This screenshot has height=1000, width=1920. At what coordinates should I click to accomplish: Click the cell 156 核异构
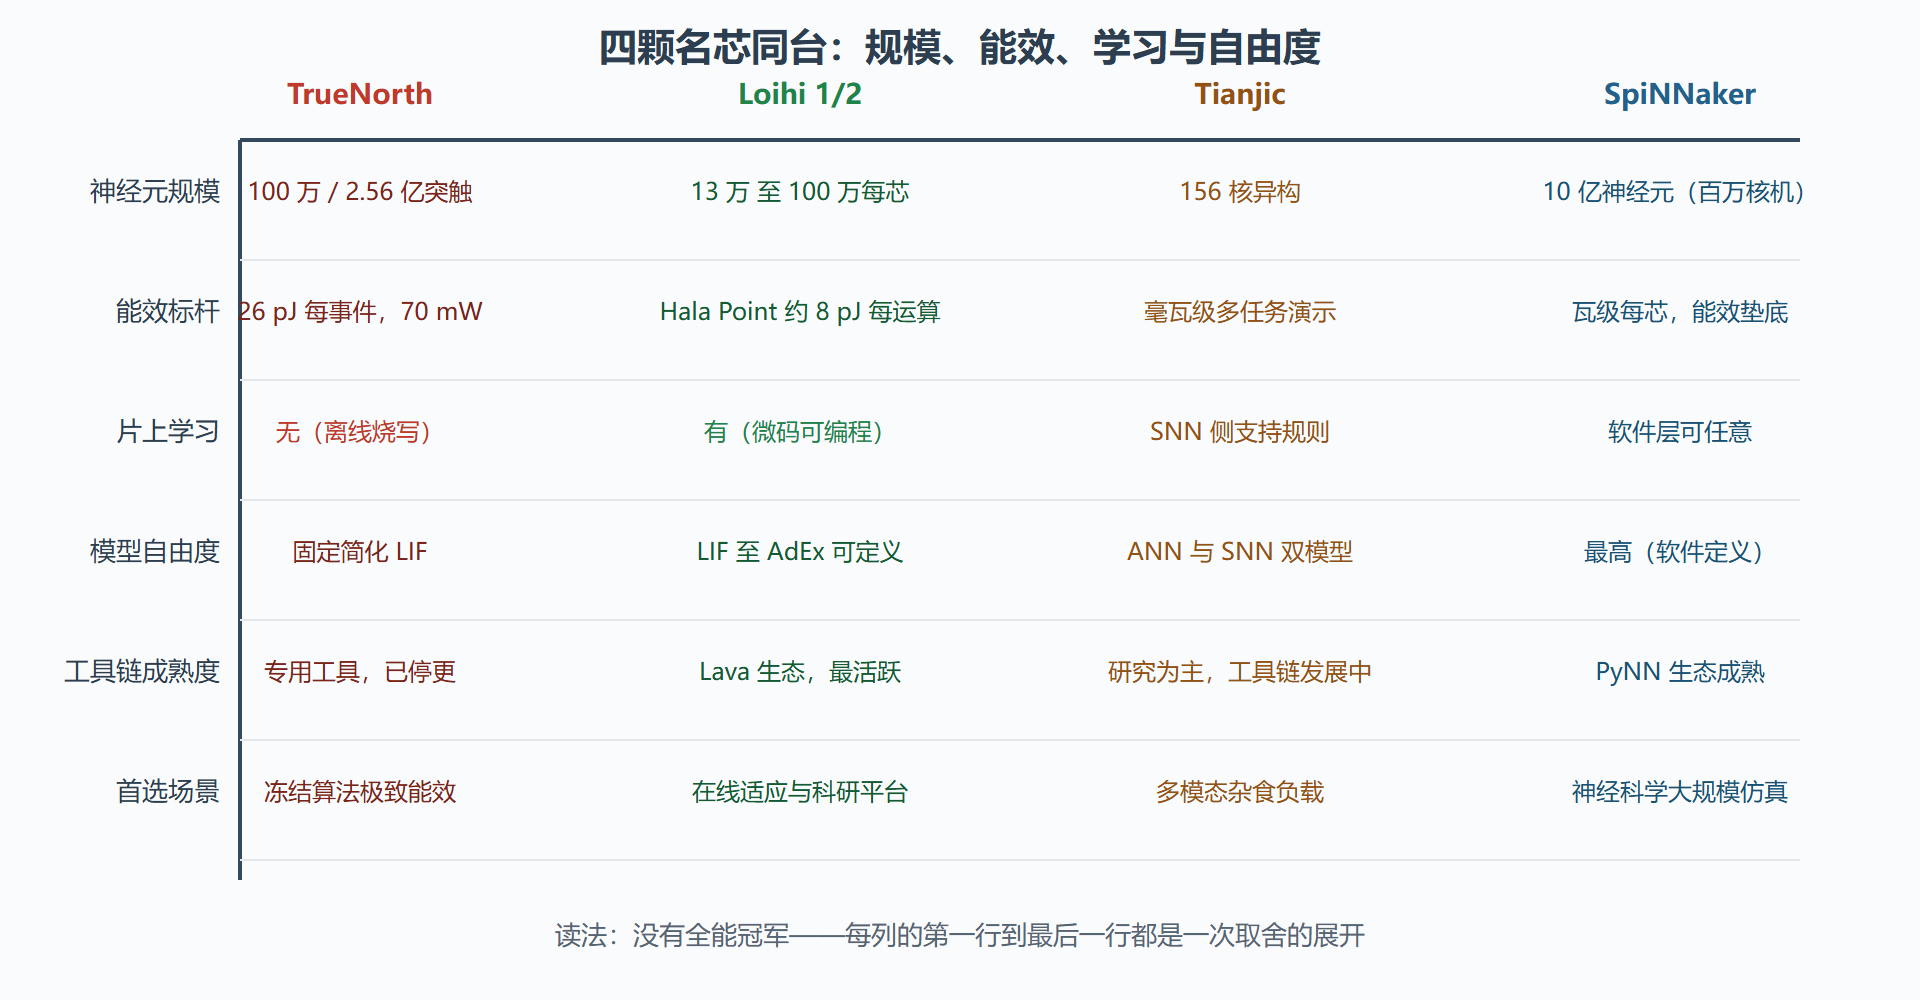(x=1240, y=191)
